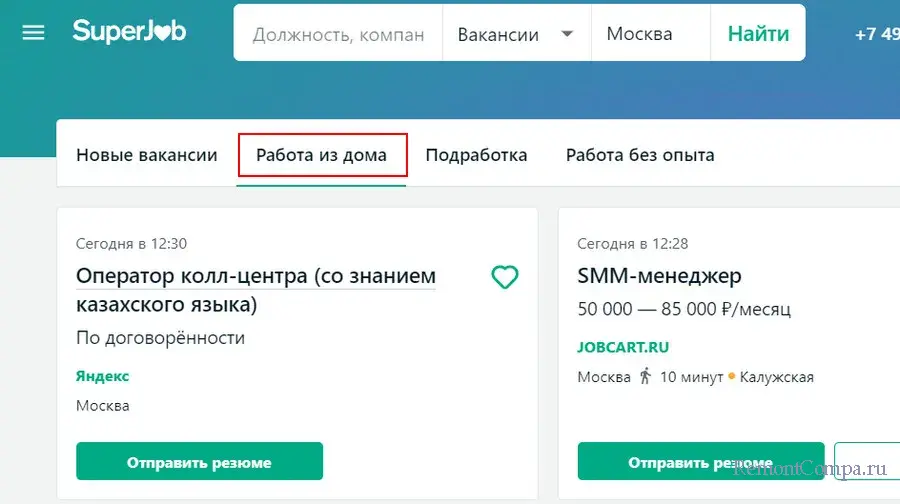Open the Подработка tab
This screenshot has width=900, height=504.
coord(476,155)
